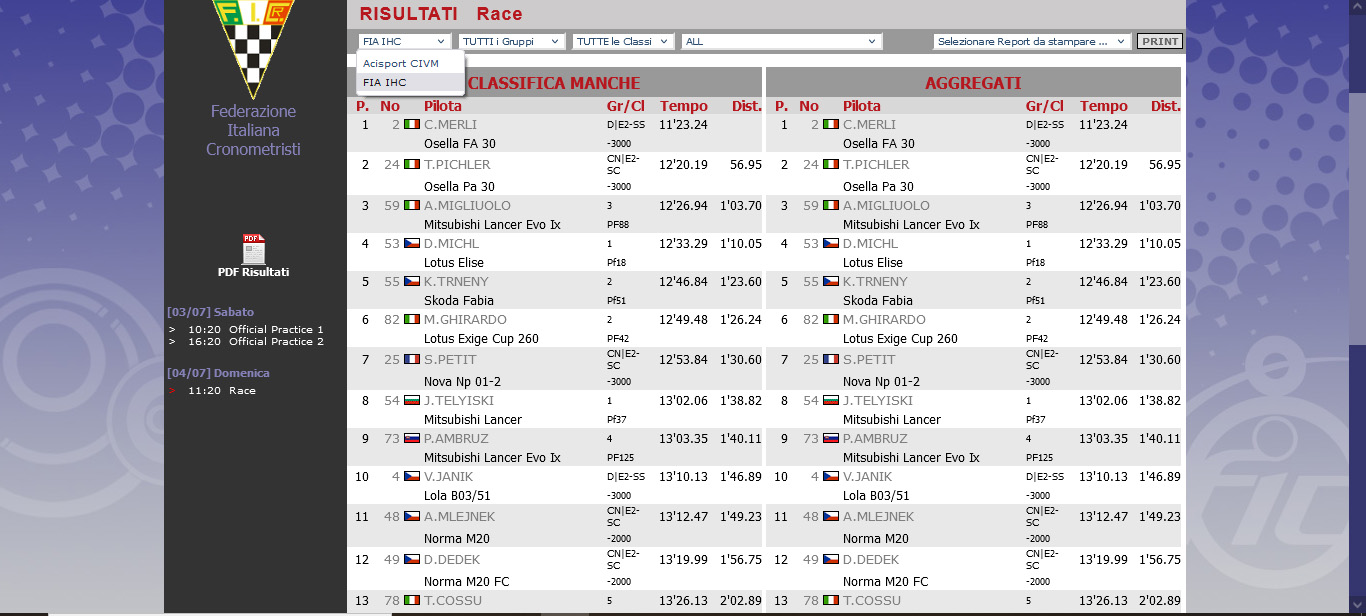
Task: Click PDF Risultati text link
Action: pyautogui.click(x=253, y=272)
